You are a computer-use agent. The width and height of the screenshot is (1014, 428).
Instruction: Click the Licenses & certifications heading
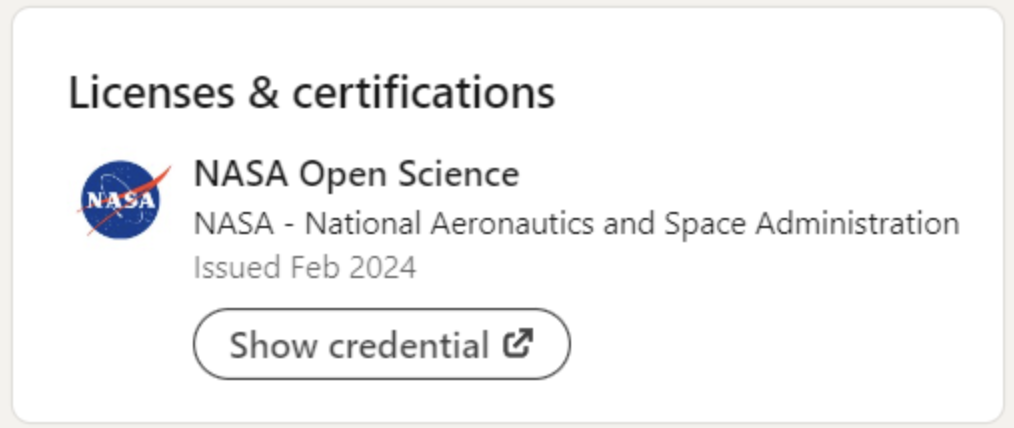point(311,93)
